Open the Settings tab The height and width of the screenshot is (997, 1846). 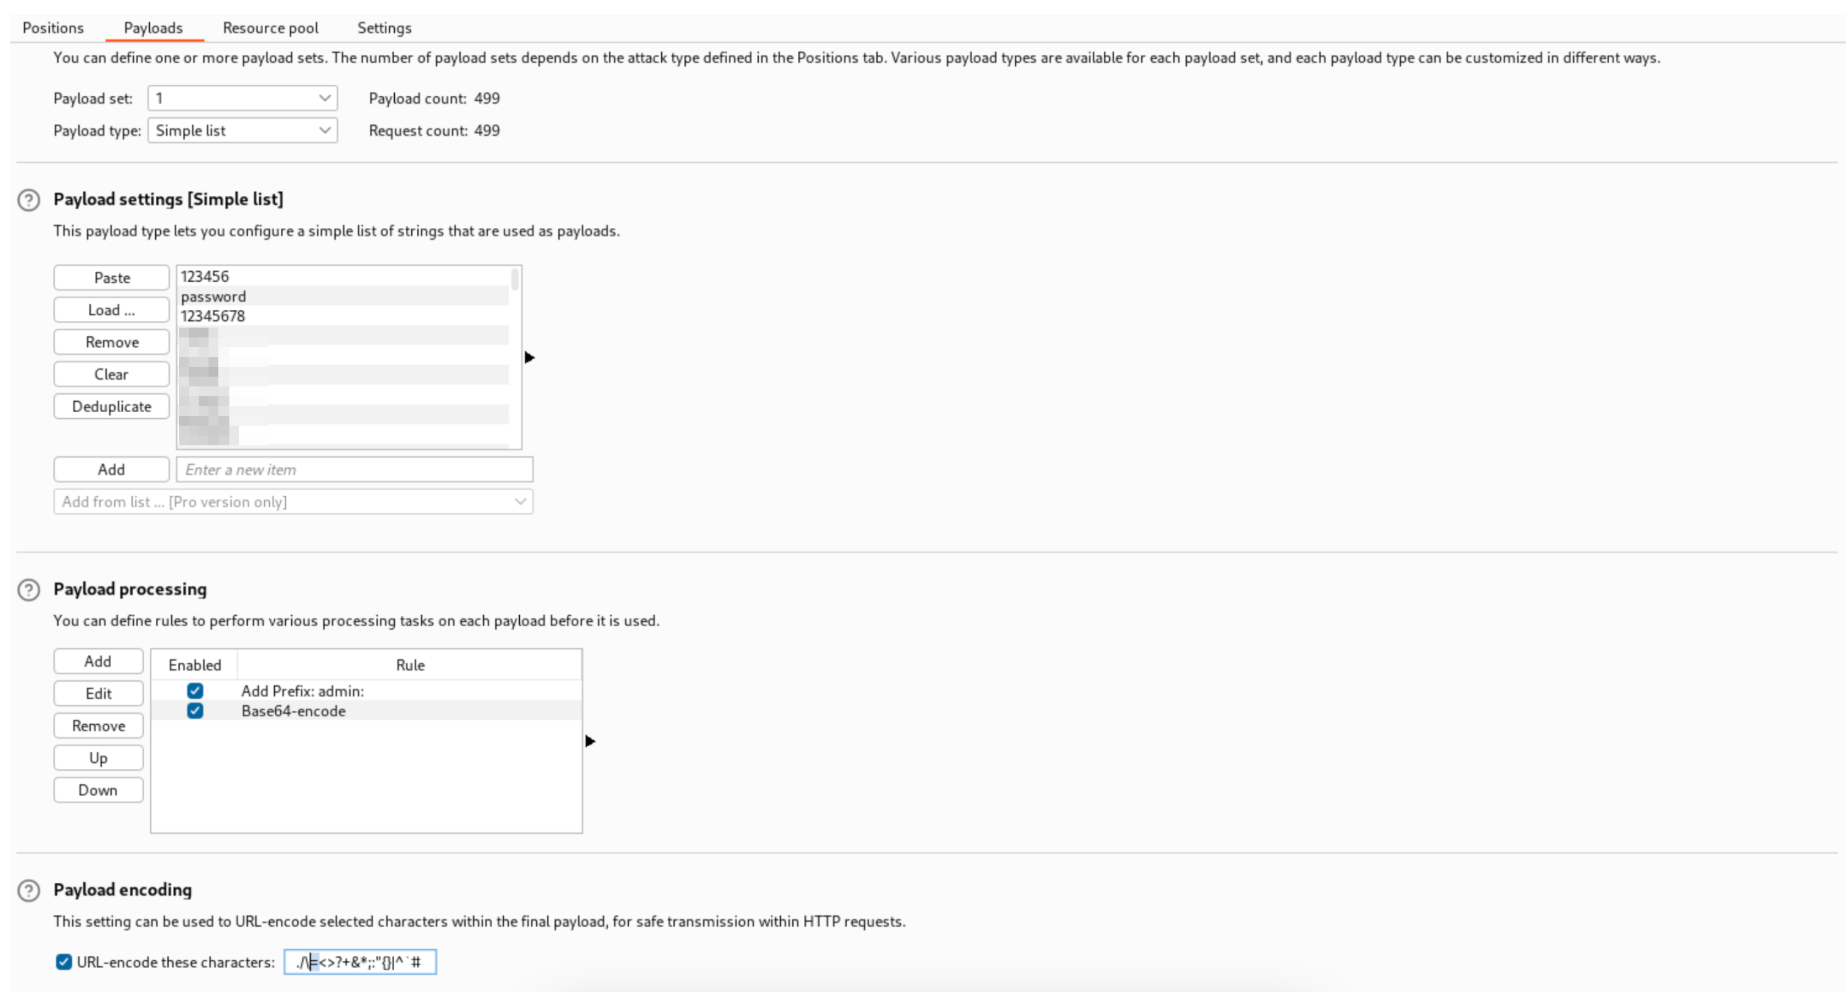384,28
